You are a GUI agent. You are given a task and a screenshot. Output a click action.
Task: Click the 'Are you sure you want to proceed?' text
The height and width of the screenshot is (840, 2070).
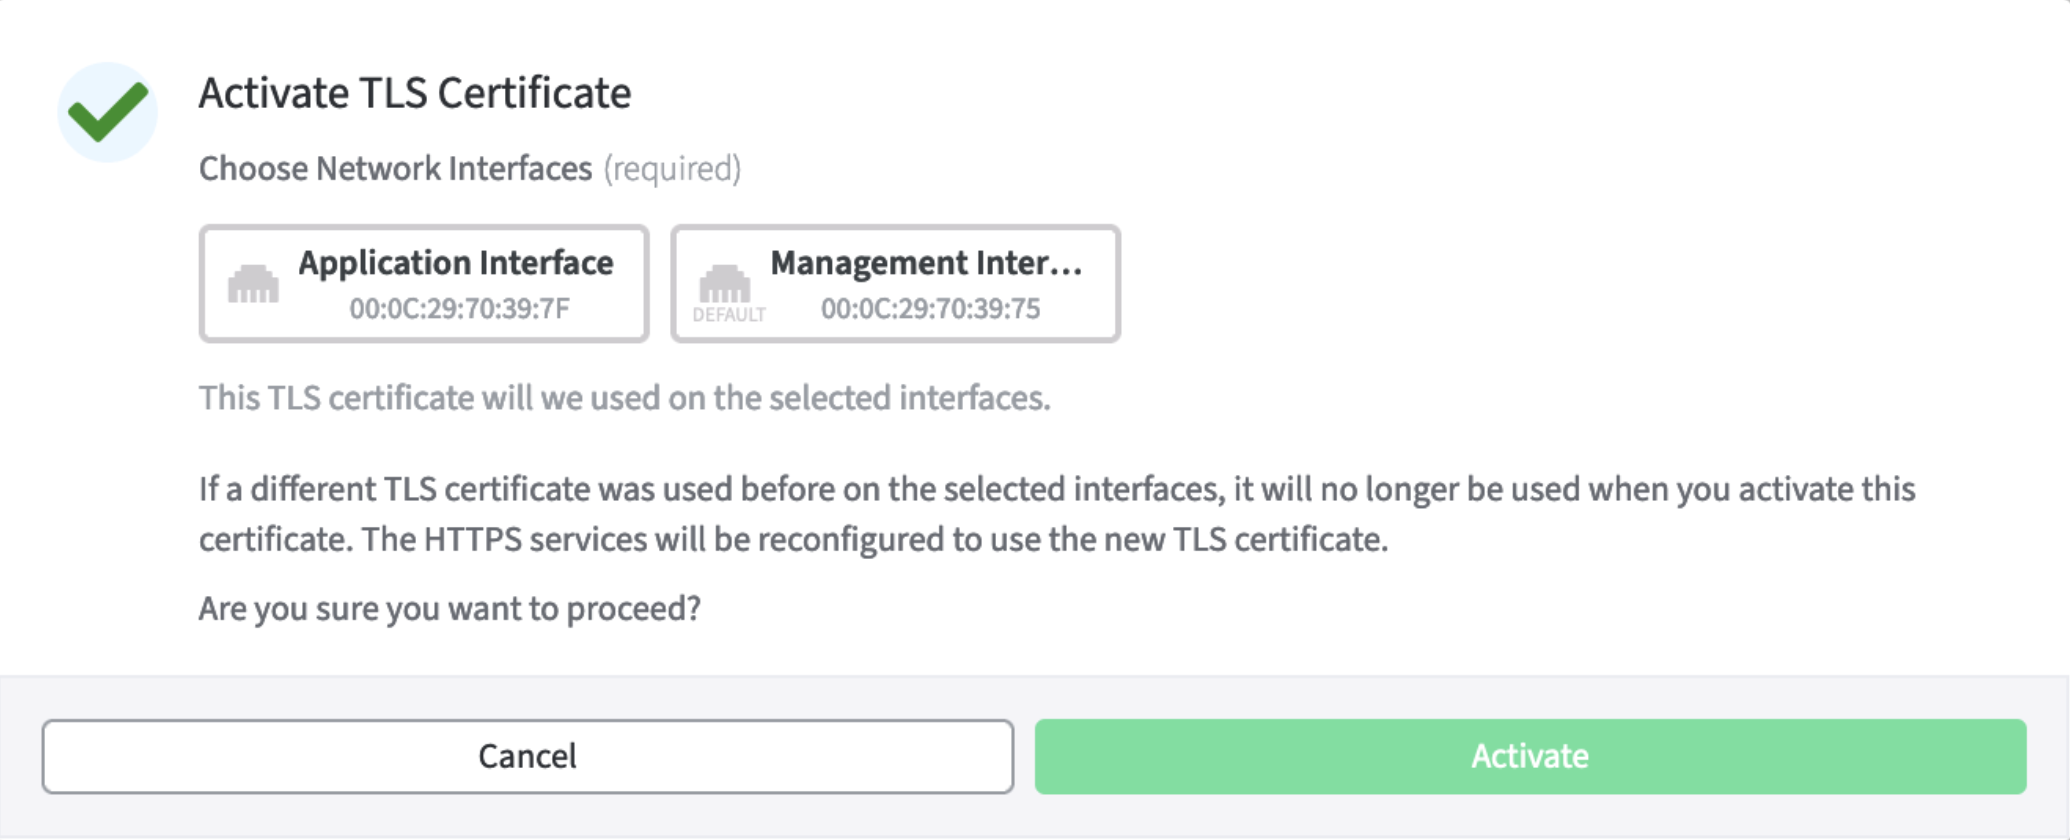tap(449, 608)
